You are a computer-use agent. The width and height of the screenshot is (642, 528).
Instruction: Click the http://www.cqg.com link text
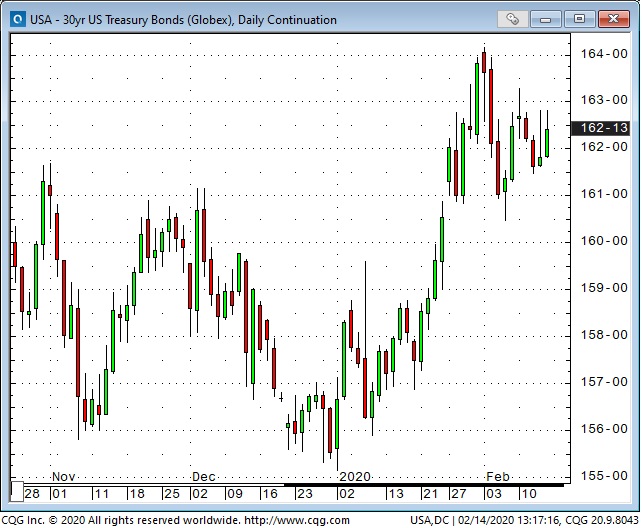(297, 521)
